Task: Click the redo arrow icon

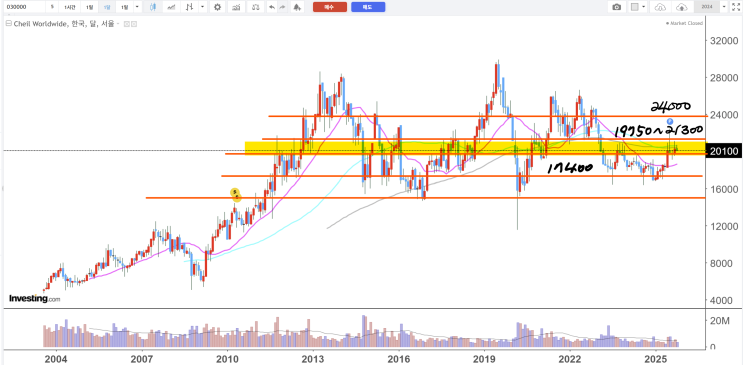Action: click(282, 7)
